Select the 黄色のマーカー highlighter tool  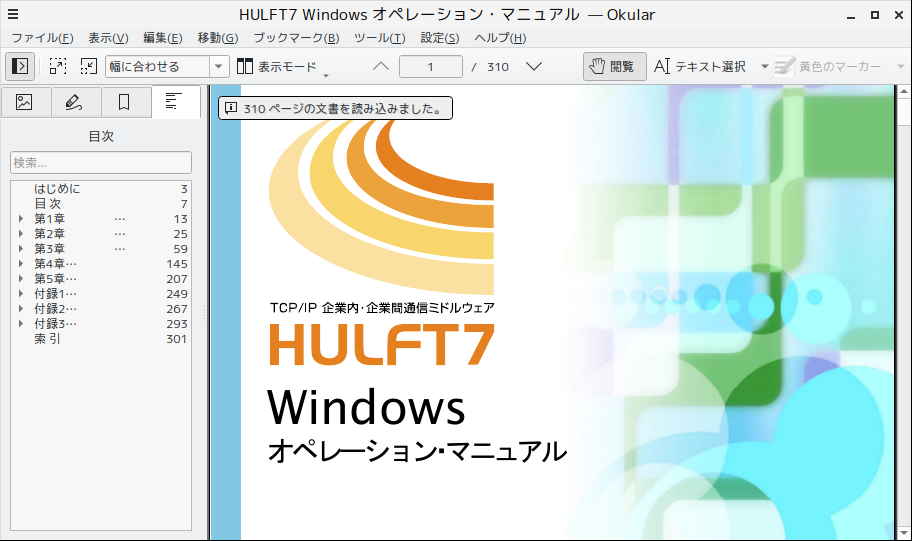point(828,66)
